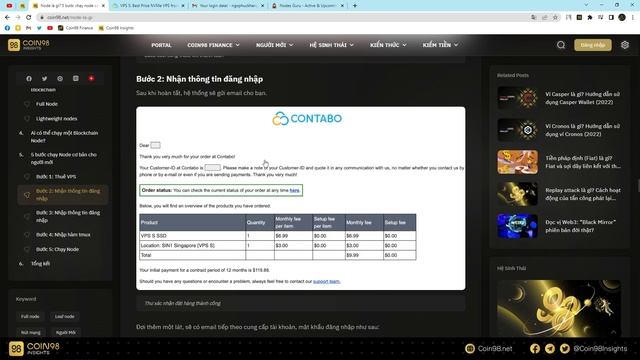Jump to Lightweight nodes in table of contents

(x=56, y=119)
